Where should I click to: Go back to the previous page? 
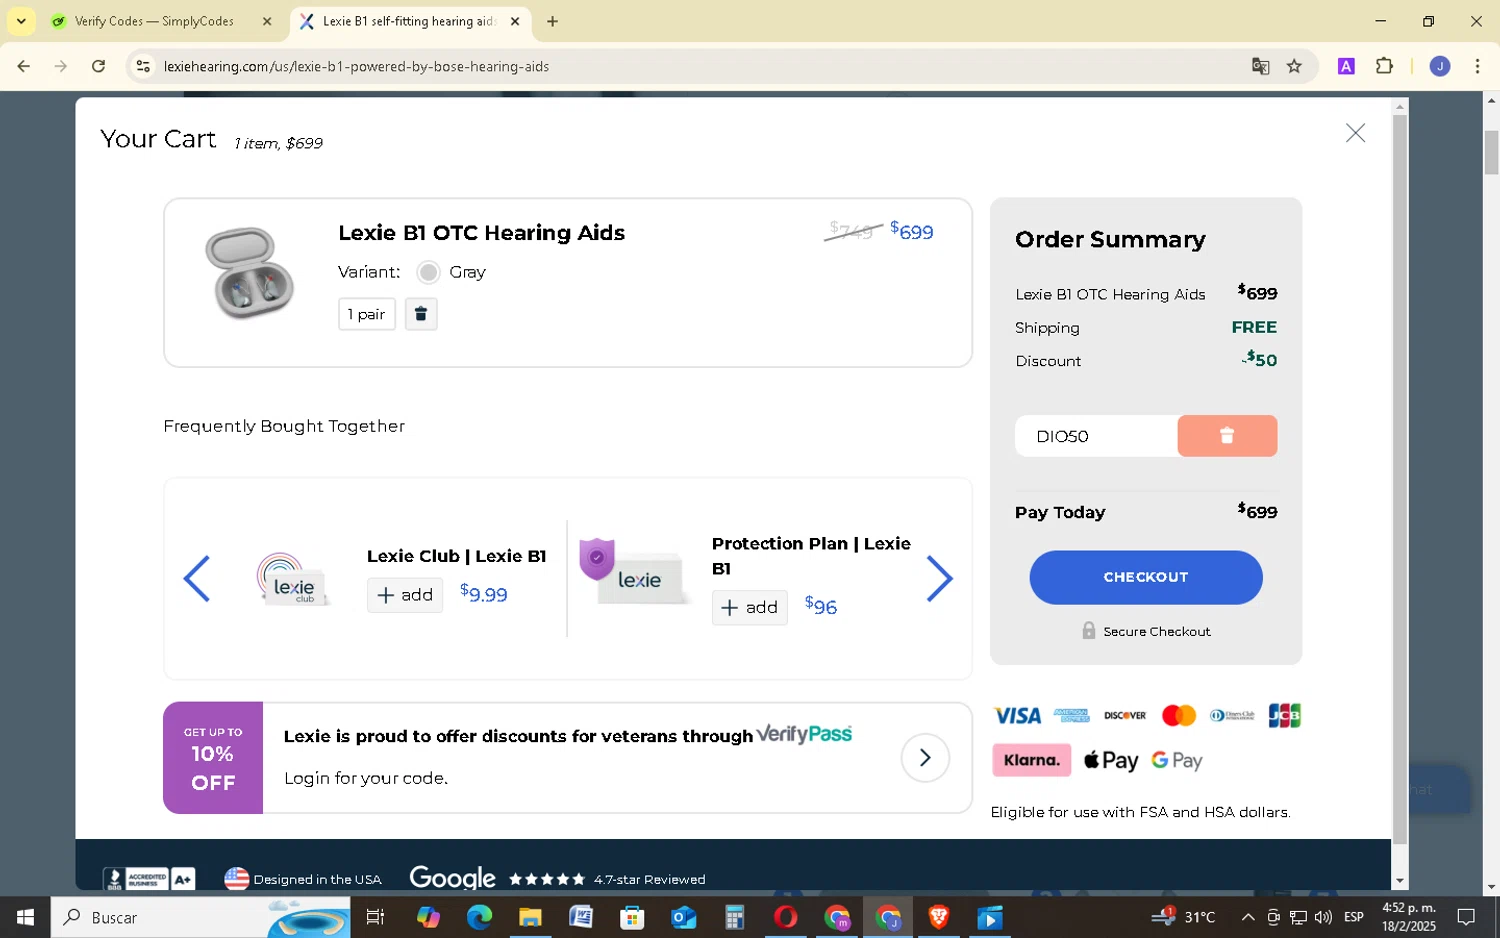23,66
